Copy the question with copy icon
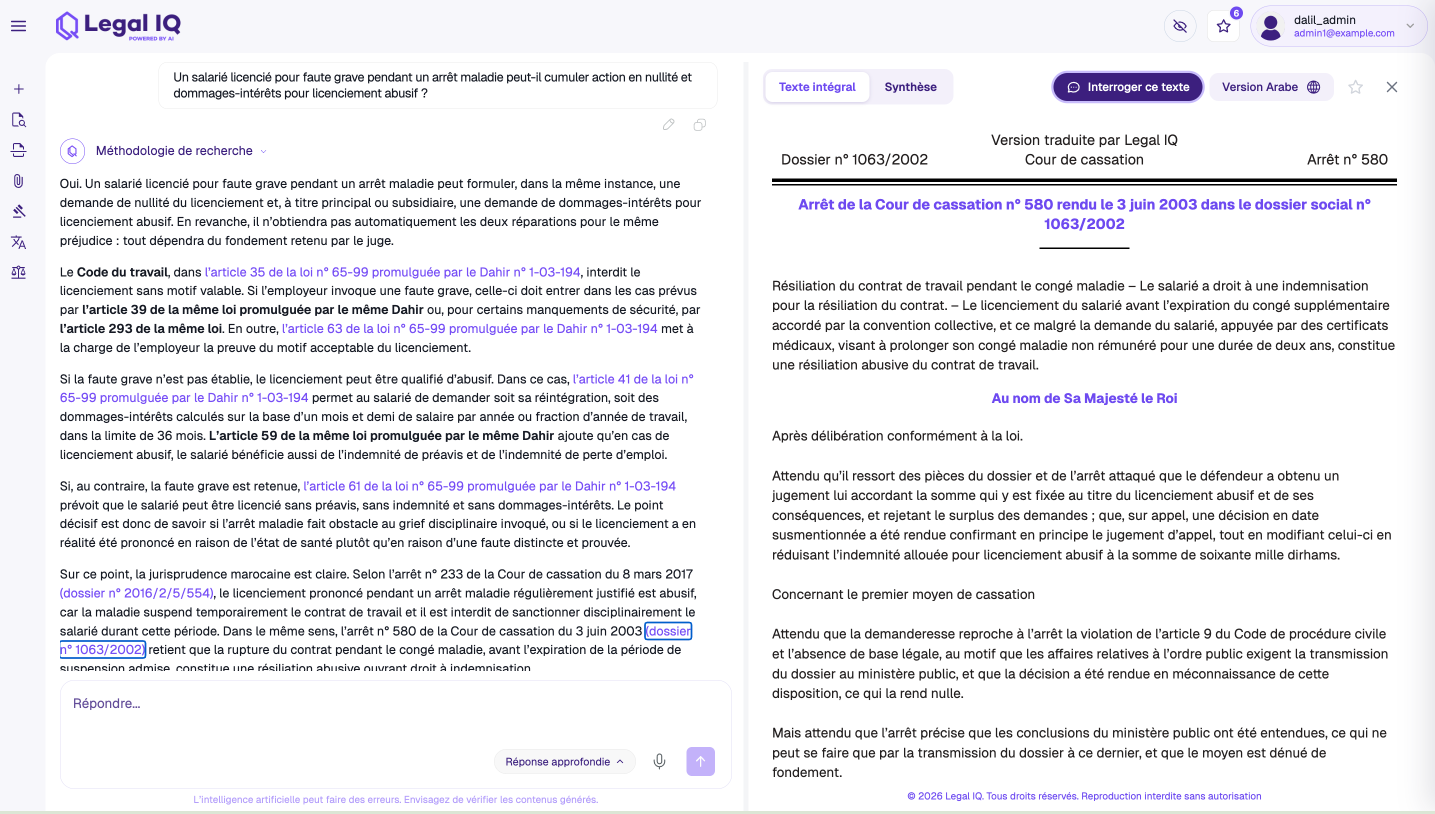This screenshot has width=1435, height=814. click(x=700, y=125)
